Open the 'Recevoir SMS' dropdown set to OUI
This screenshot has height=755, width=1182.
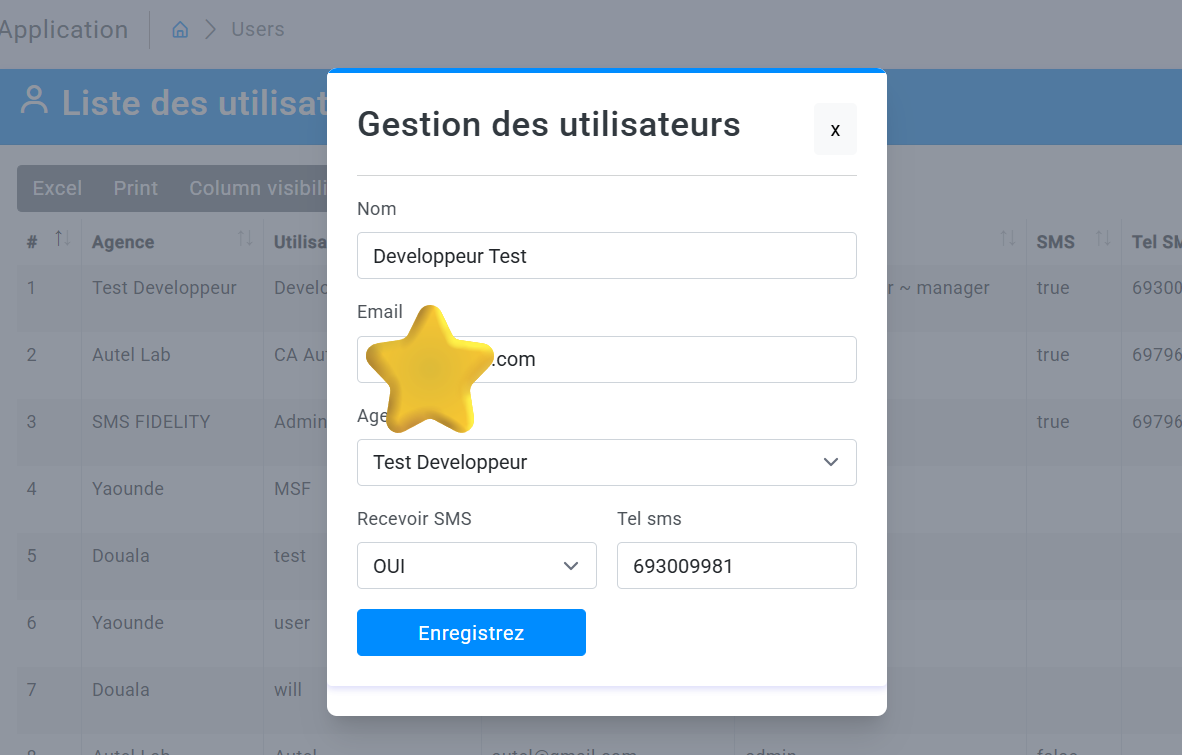click(x=476, y=565)
